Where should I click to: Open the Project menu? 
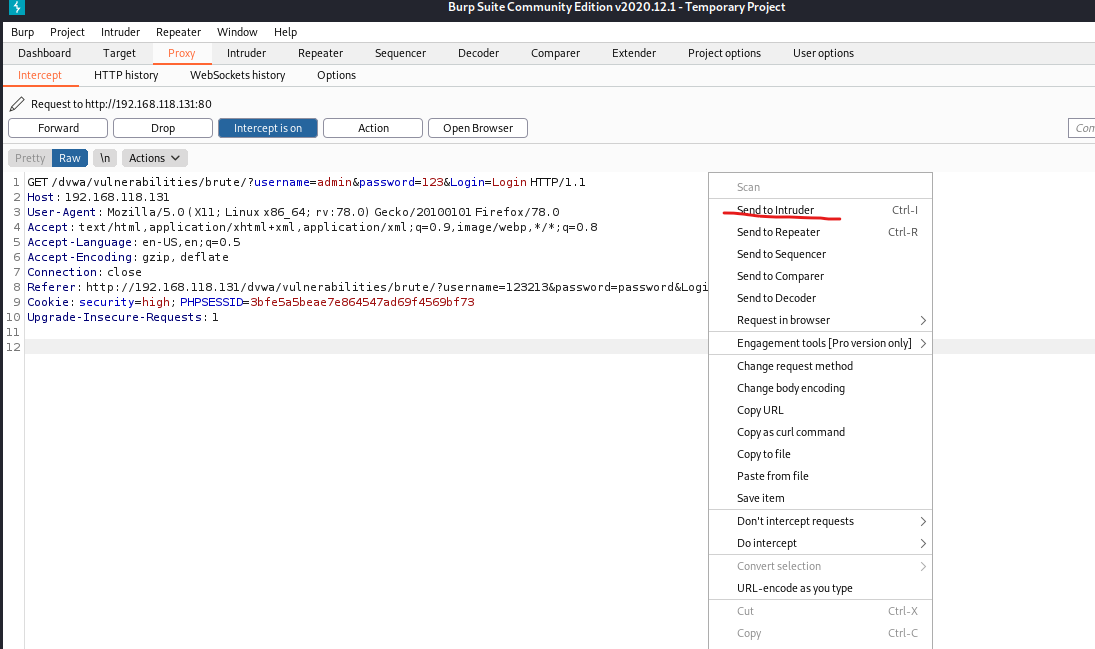[x=67, y=32]
